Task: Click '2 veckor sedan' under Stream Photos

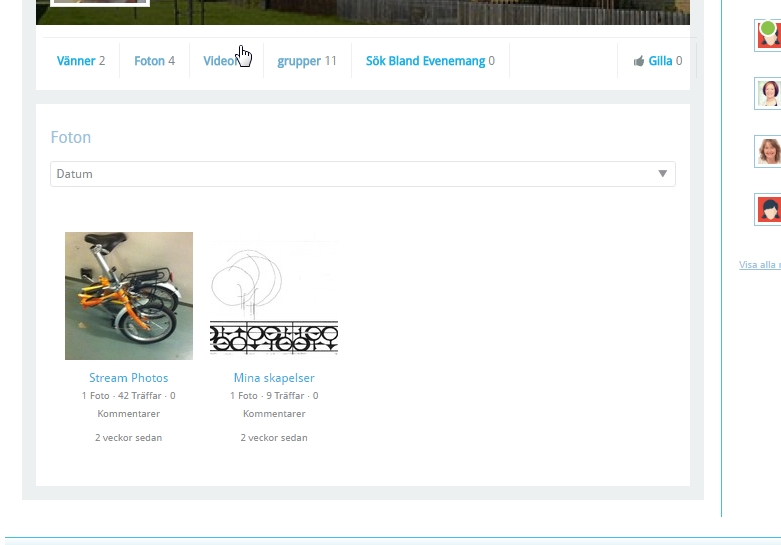Action: pyautogui.click(x=129, y=437)
